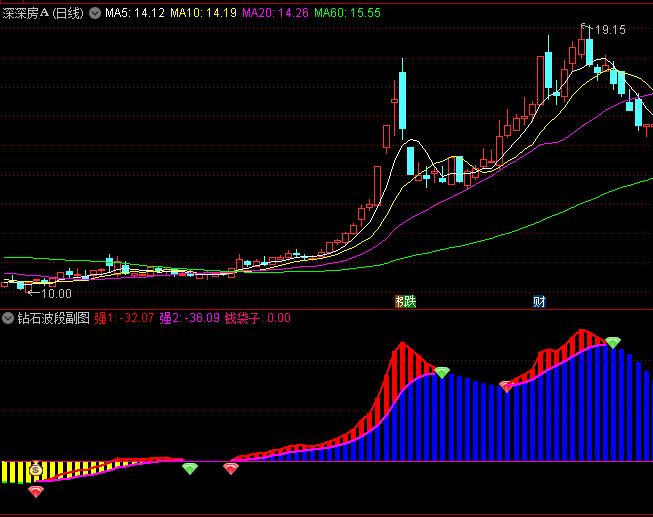Viewport: 653px width, 517px height.
Task: Click the green diamond at the second peak
Action: (x=613, y=343)
